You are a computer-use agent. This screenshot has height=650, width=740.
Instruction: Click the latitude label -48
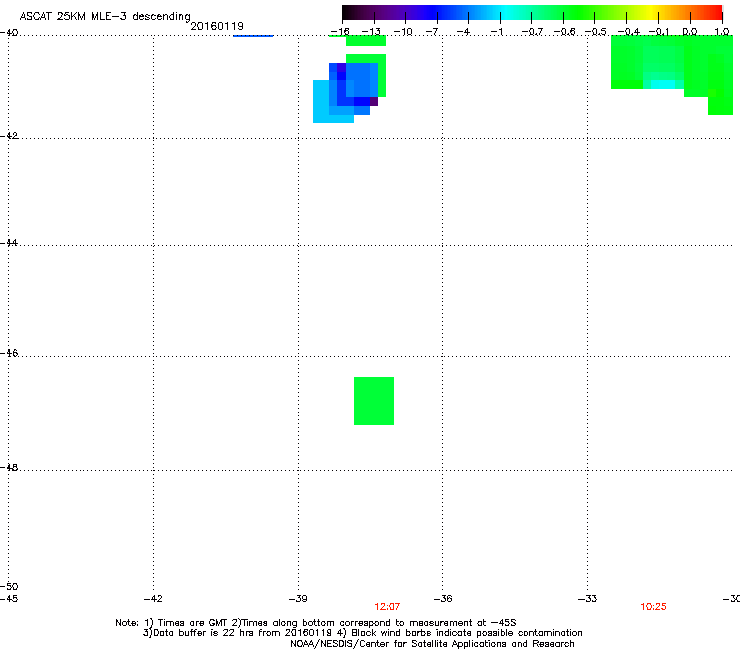(9, 467)
